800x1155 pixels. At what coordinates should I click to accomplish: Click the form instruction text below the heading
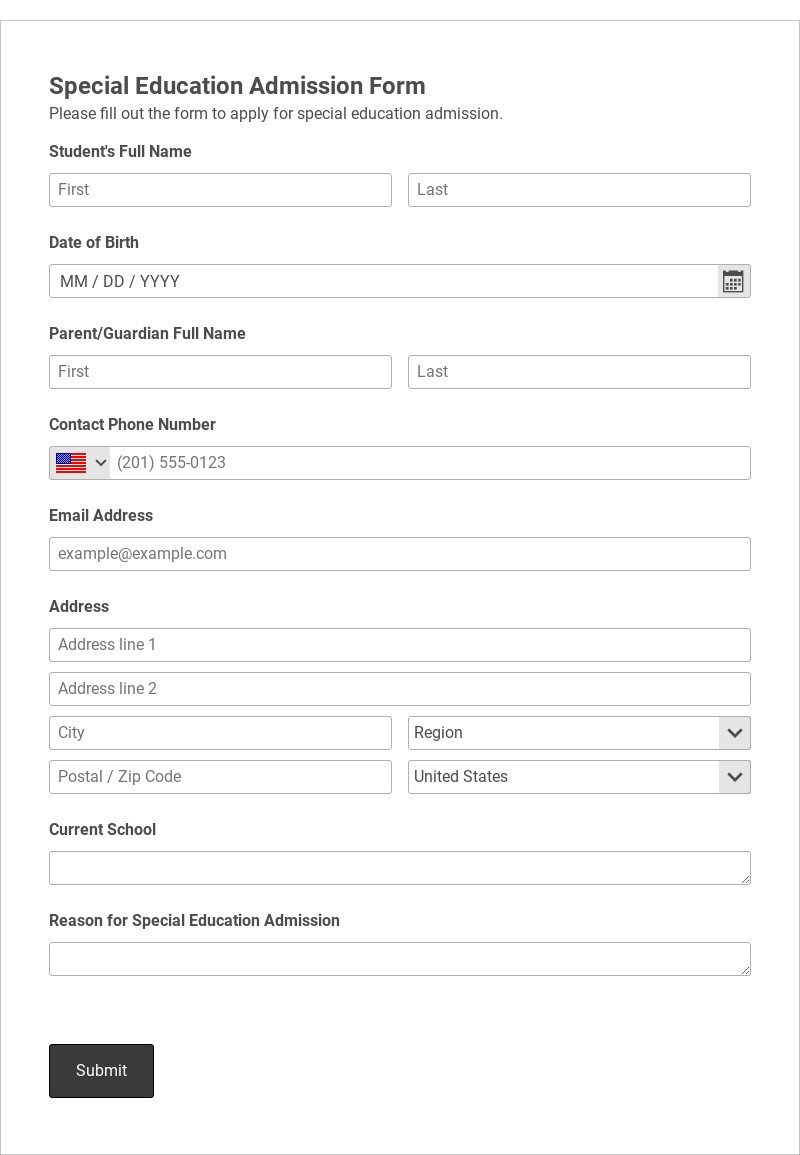(x=276, y=113)
